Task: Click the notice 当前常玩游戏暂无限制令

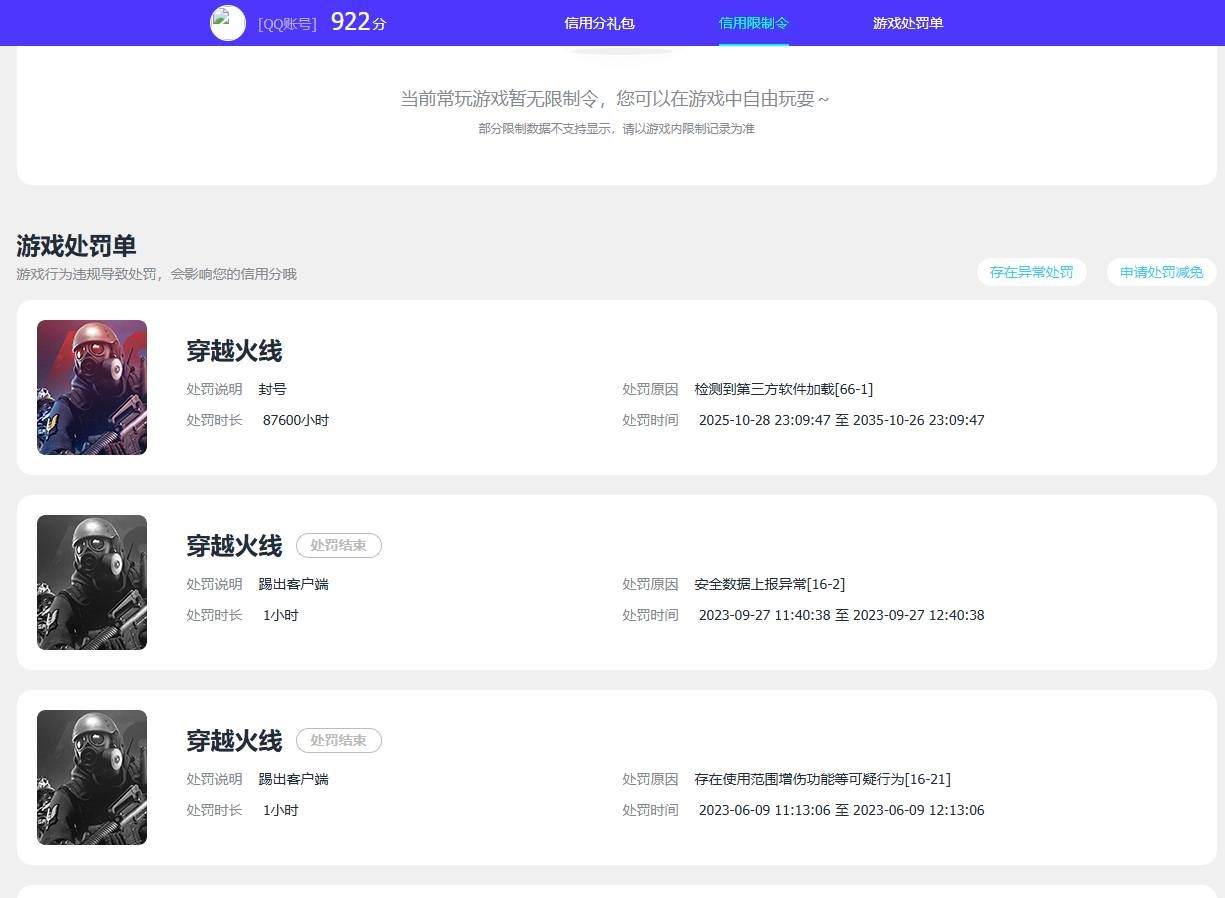Action: (x=615, y=99)
